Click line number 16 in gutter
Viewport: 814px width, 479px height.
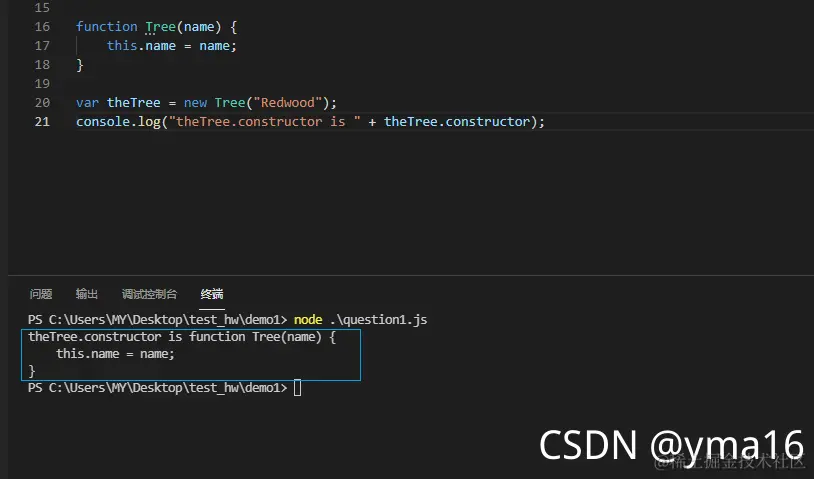point(42,26)
